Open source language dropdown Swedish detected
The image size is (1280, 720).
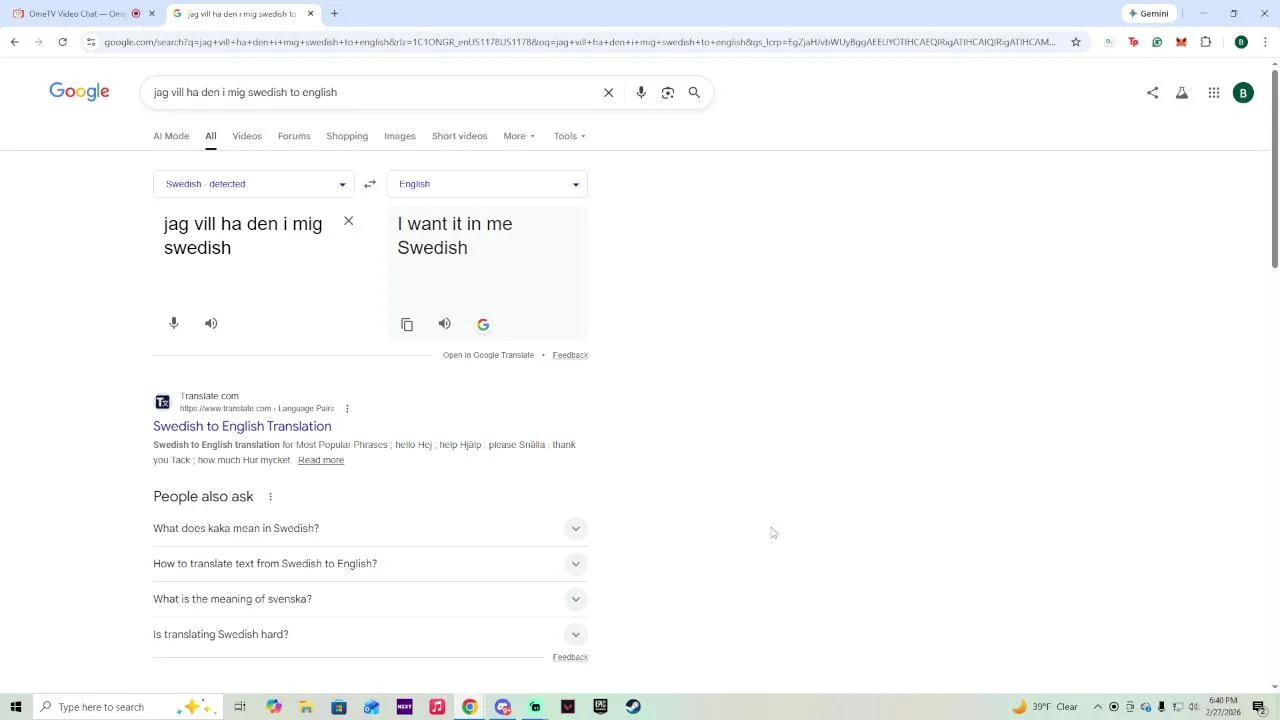254,184
